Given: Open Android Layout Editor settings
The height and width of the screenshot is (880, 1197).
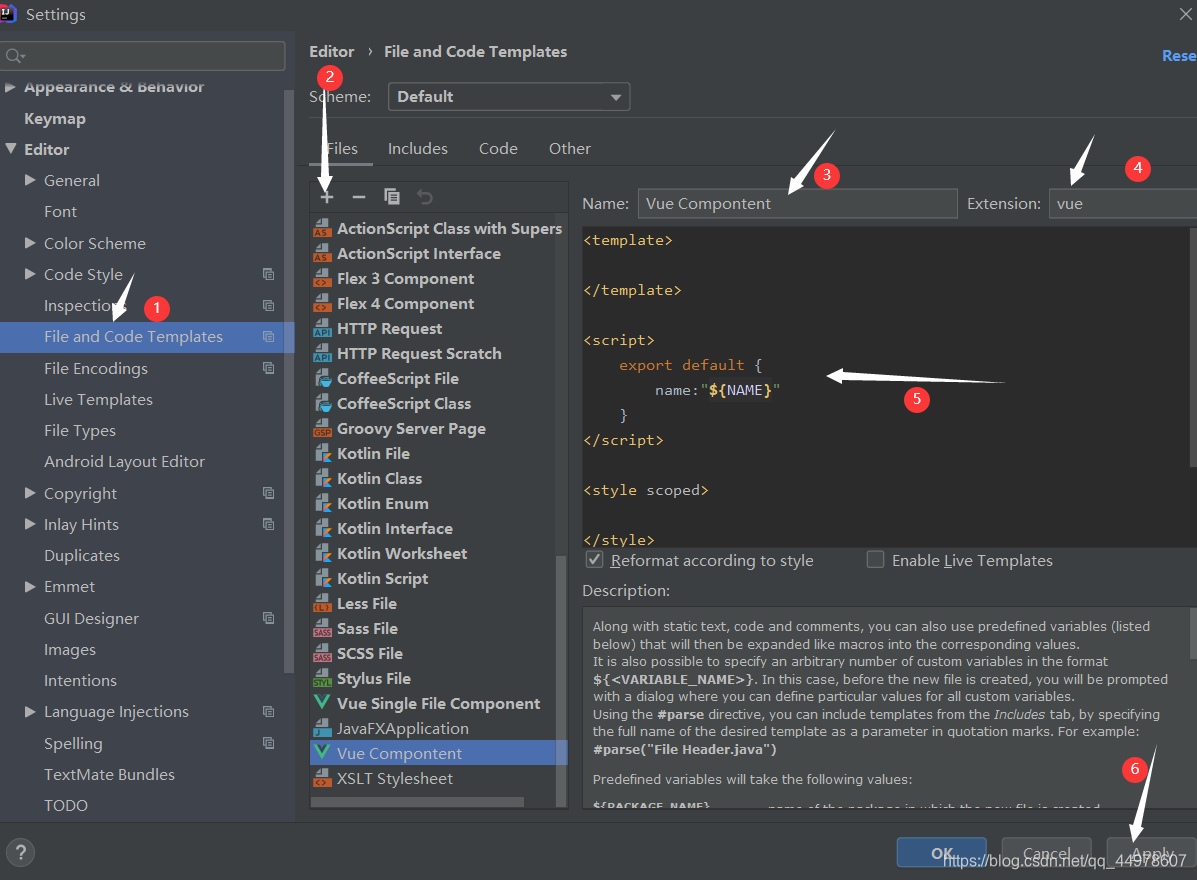Looking at the screenshot, I should pyautogui.click(x=124, y=462).
